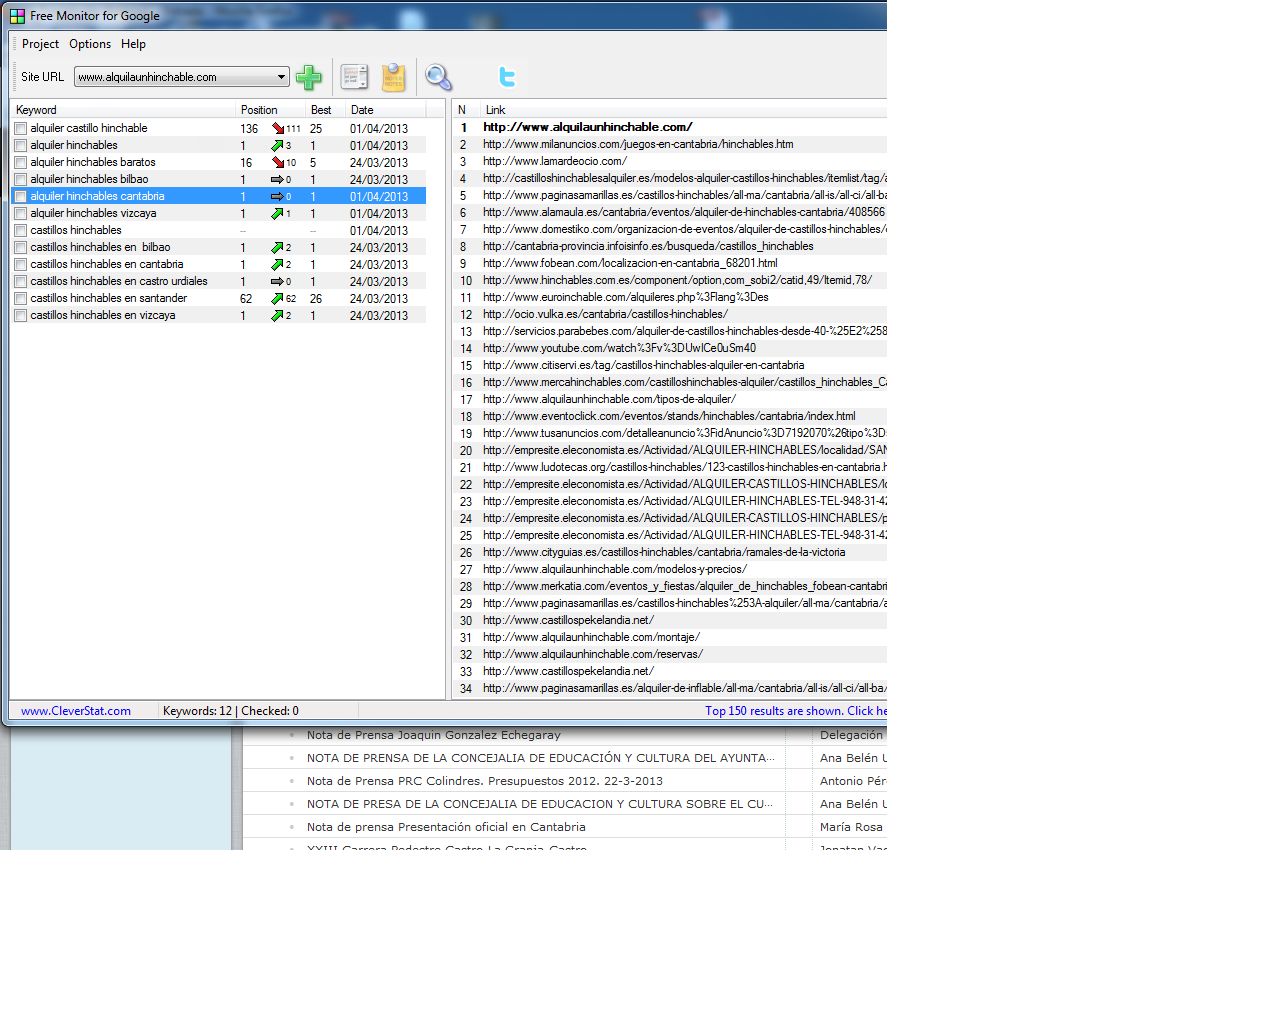
Task: Click green up arrow for 'castillos hinchables en vizcaya'
Action: (278, 315)
